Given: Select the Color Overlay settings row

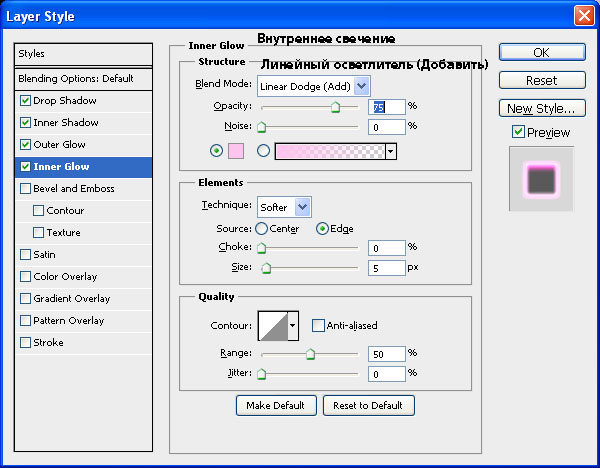Looking at the screenshot, I should (x=83, y=277).
